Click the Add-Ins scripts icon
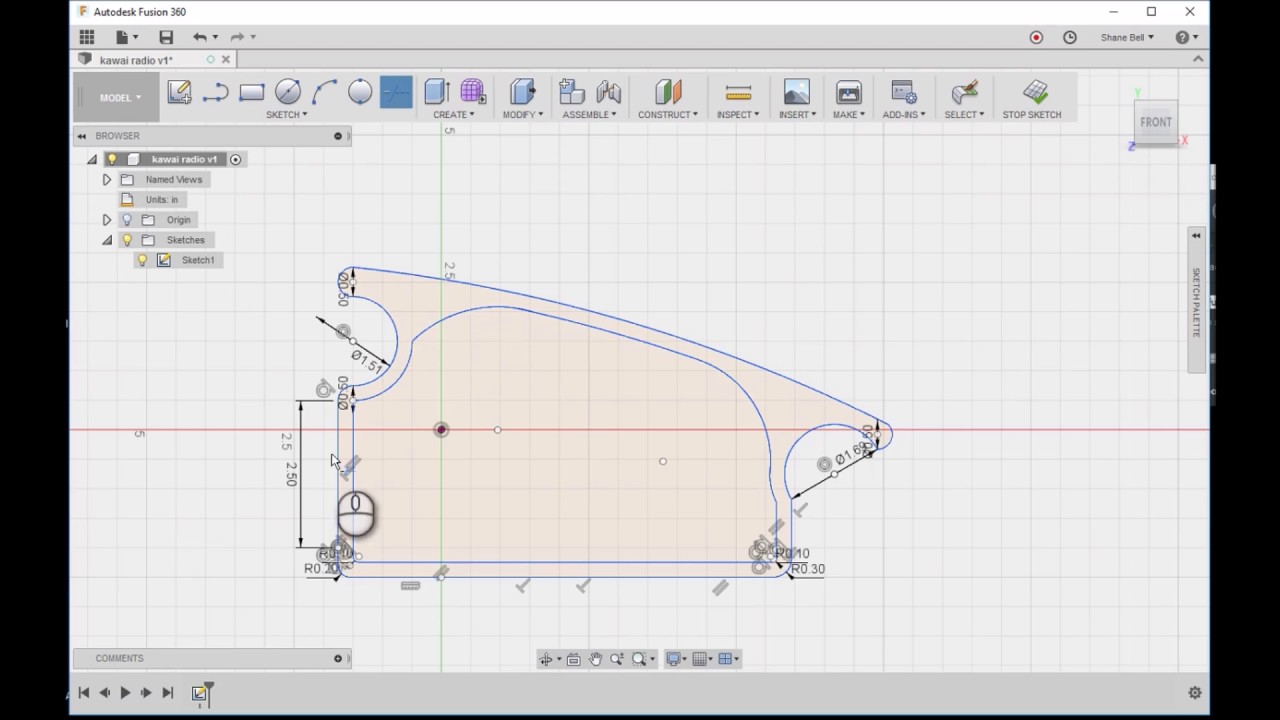 click(904, 92)
